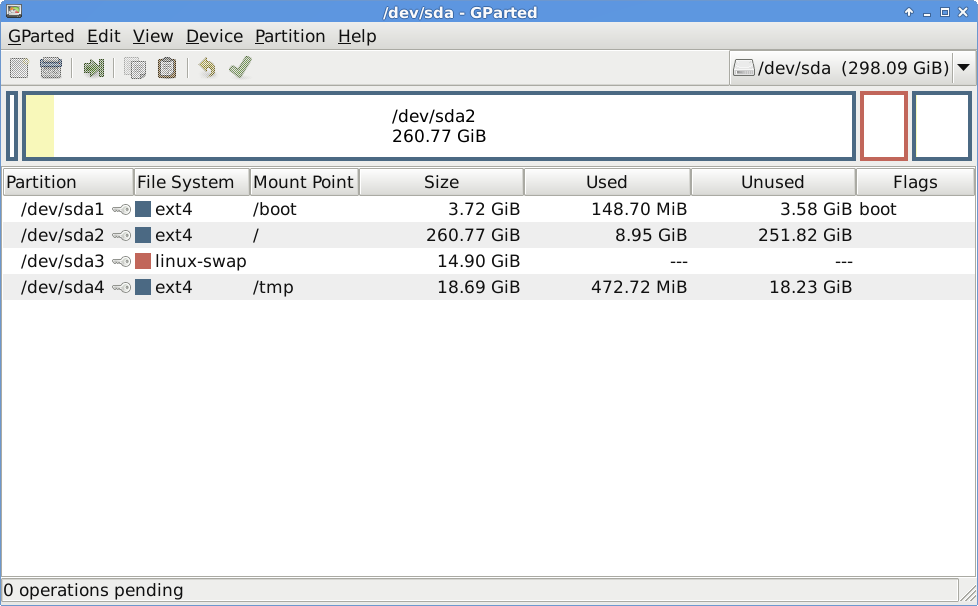Click the Delete partition toolbar icon

click(51, 67)
